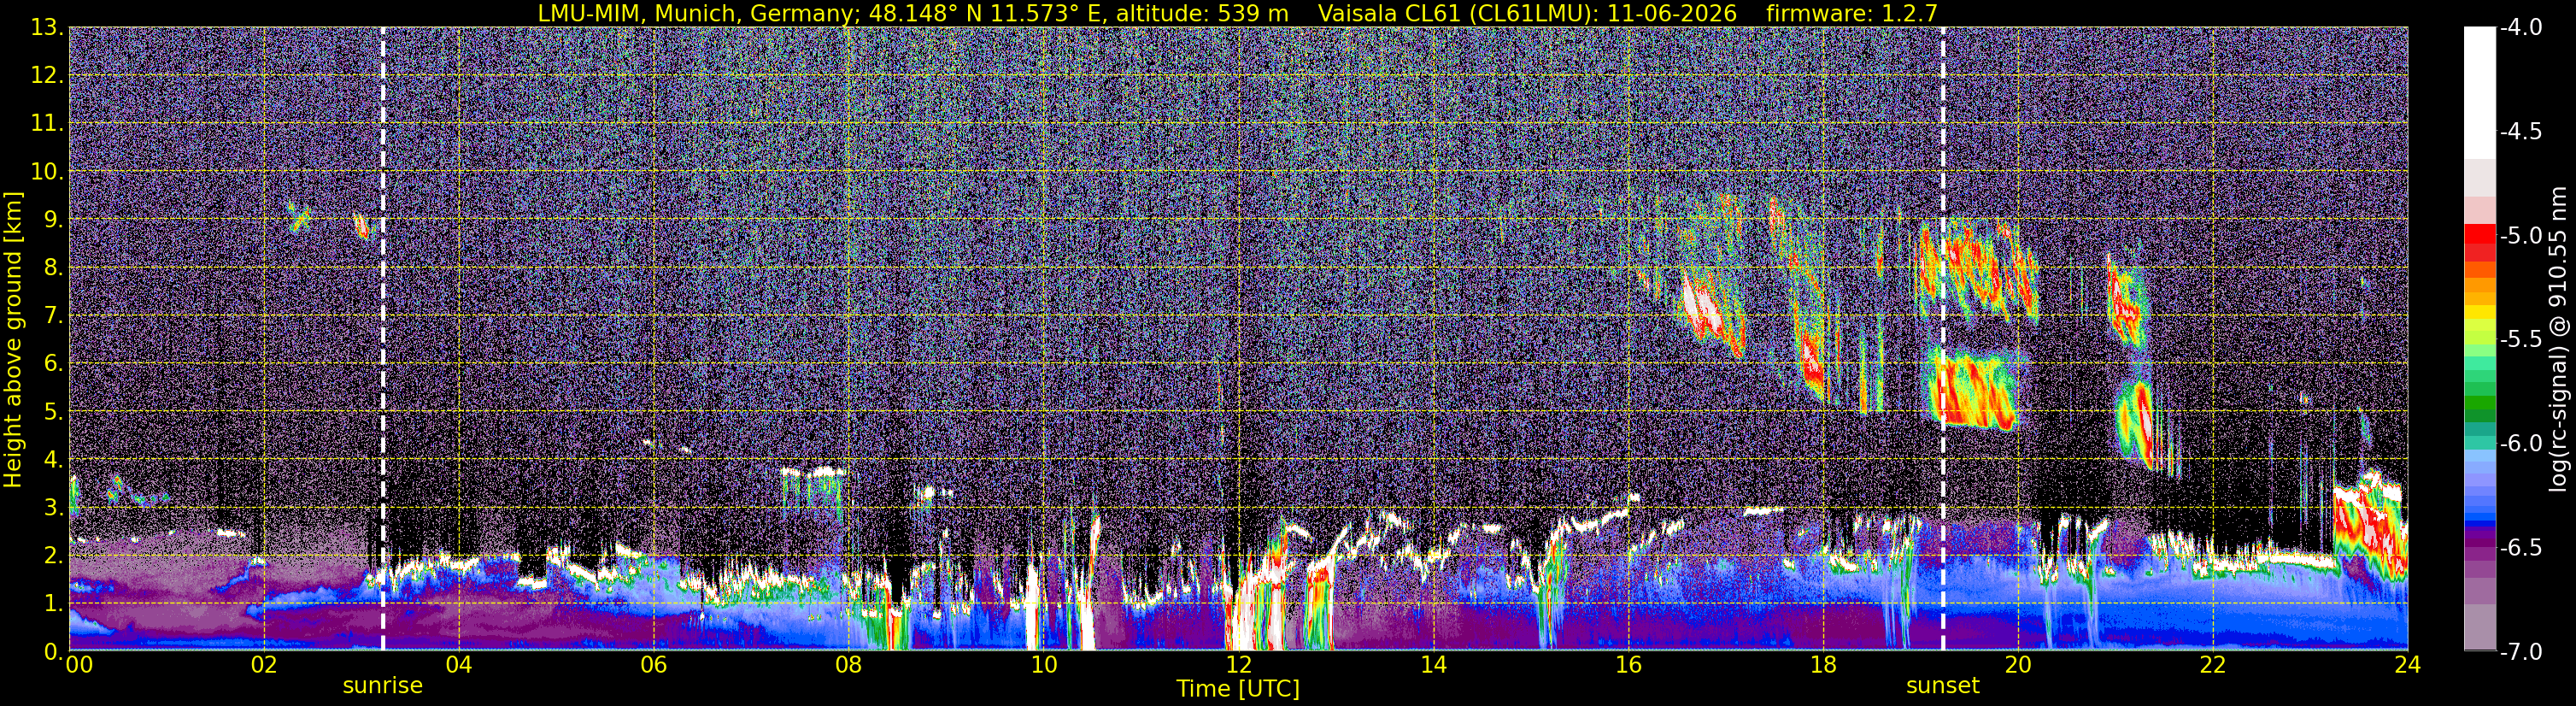This screenshot has width=2576, height=706.
Task: Click the dashed white sunrise marker line
Action: (x=383, y=339)
